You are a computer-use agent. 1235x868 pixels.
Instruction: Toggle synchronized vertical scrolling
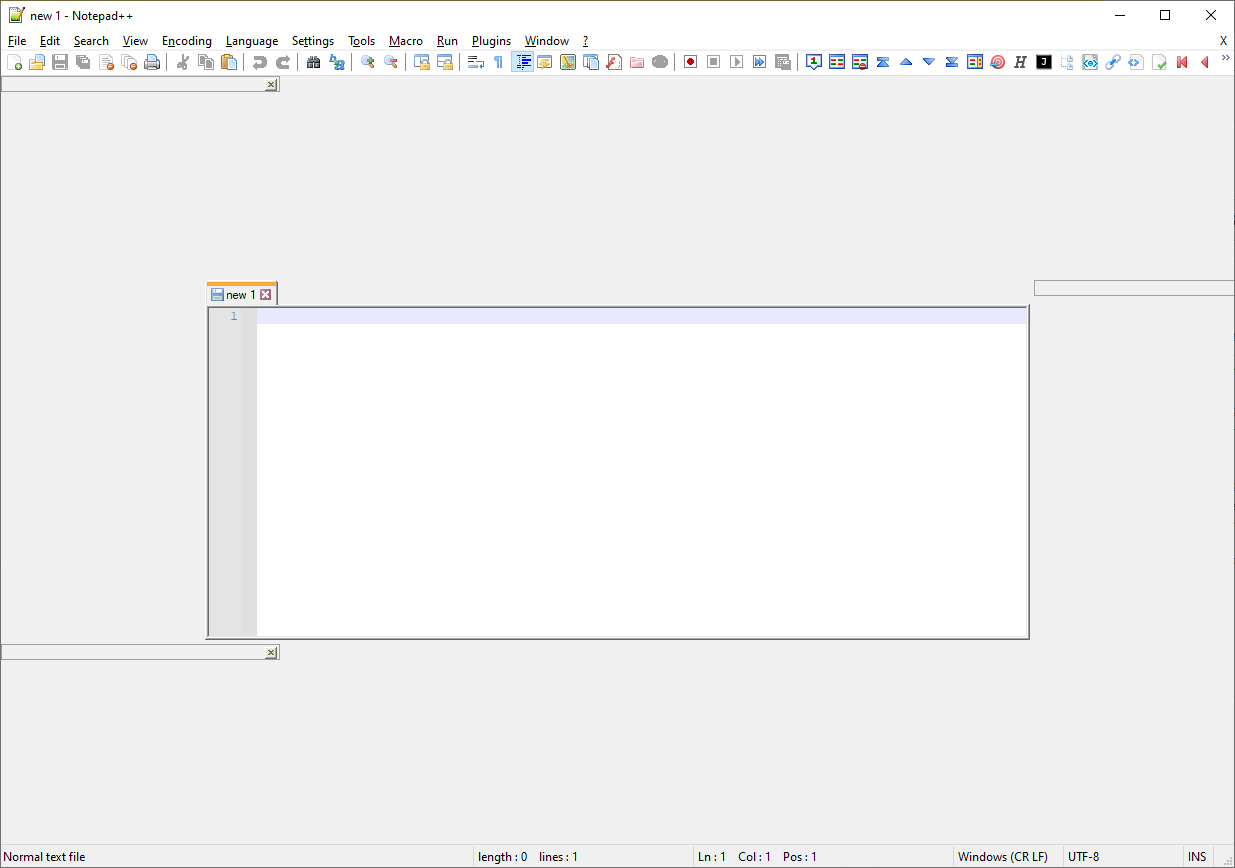(422, 62)
